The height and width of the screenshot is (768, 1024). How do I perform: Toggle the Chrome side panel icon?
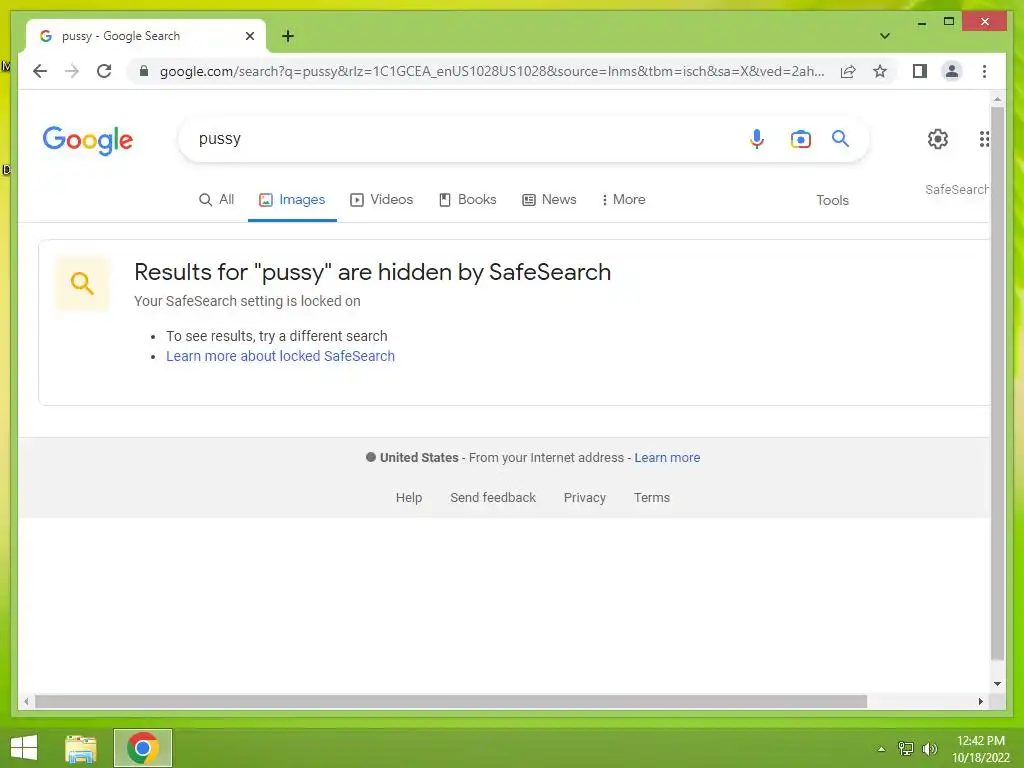point(920,71)
